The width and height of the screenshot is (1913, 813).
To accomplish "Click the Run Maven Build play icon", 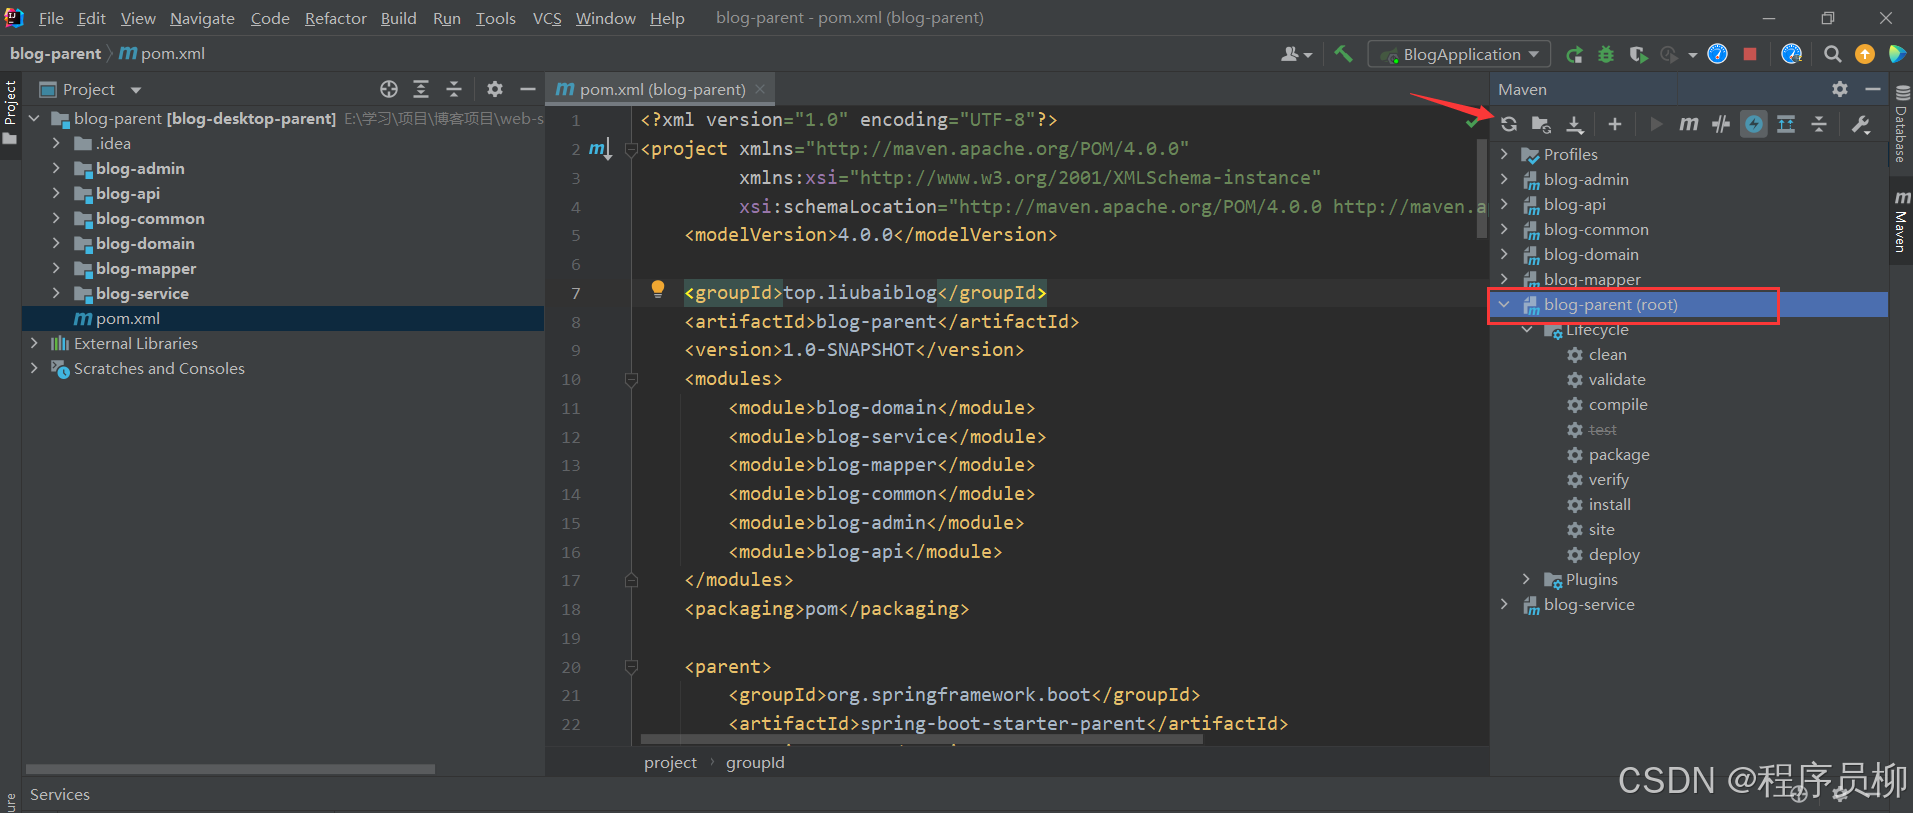I will pyautogui.click(x=1656, y=124).
